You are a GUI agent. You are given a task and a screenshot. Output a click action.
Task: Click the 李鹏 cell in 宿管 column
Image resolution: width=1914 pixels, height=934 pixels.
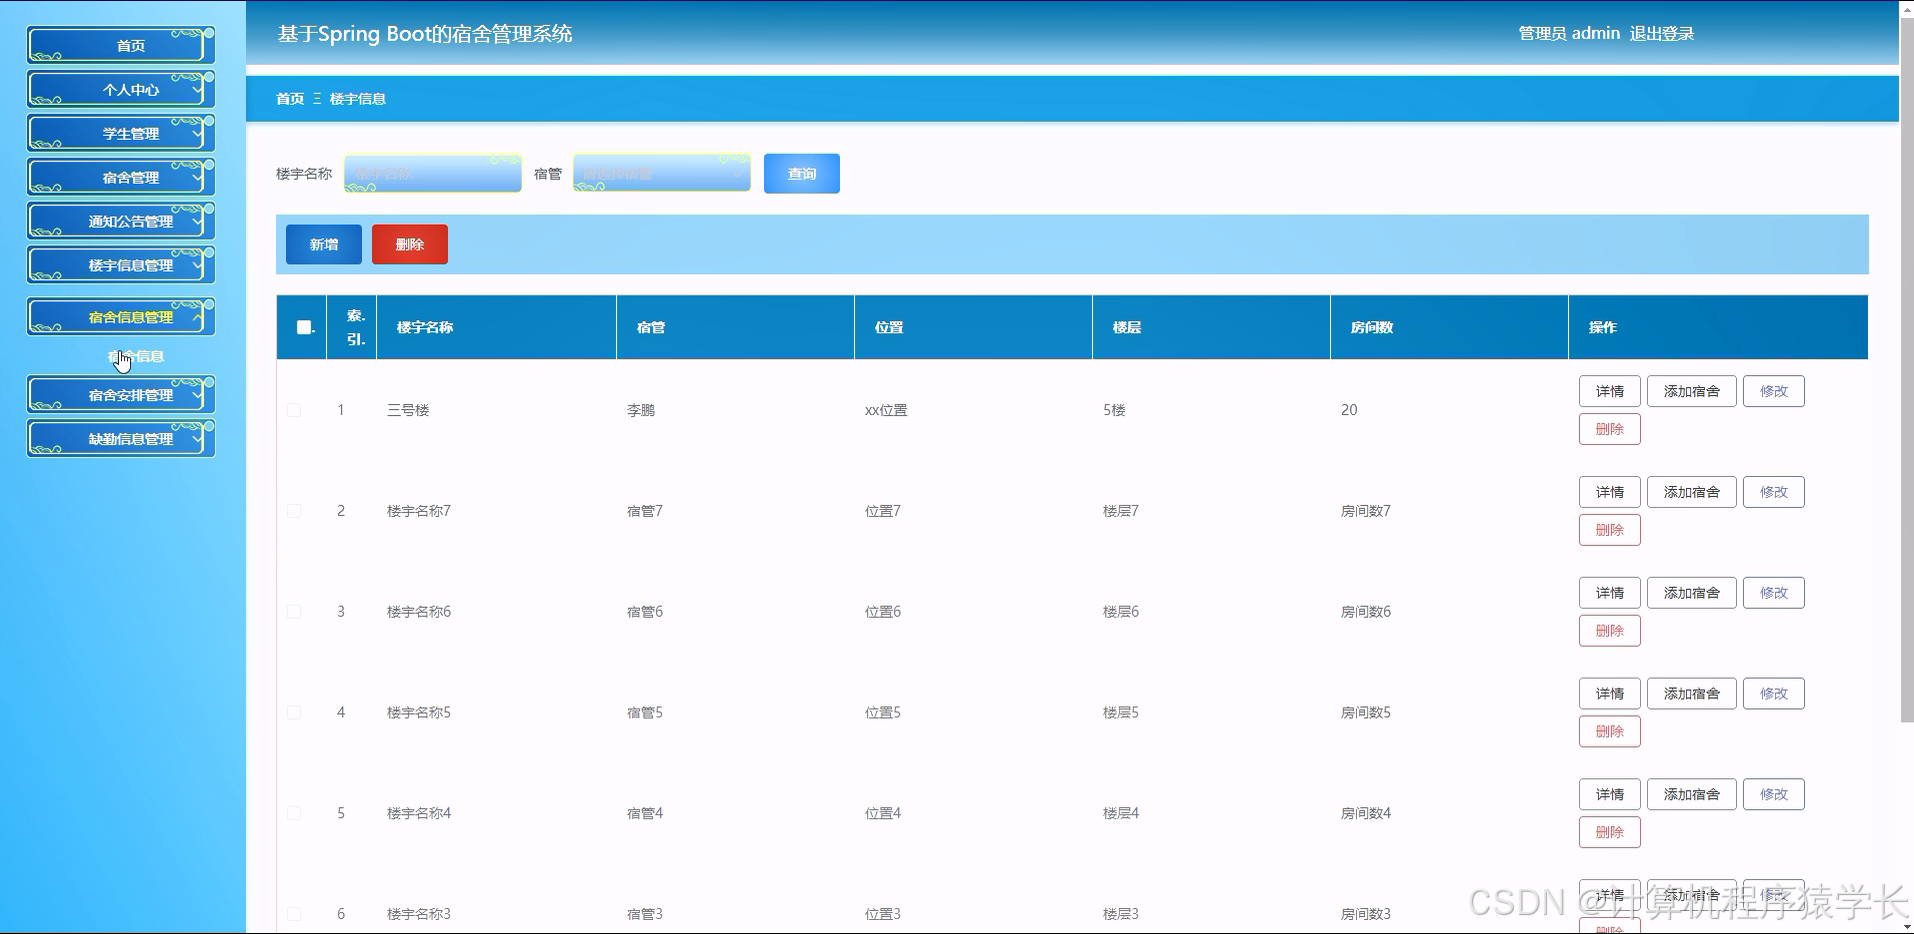641,410
